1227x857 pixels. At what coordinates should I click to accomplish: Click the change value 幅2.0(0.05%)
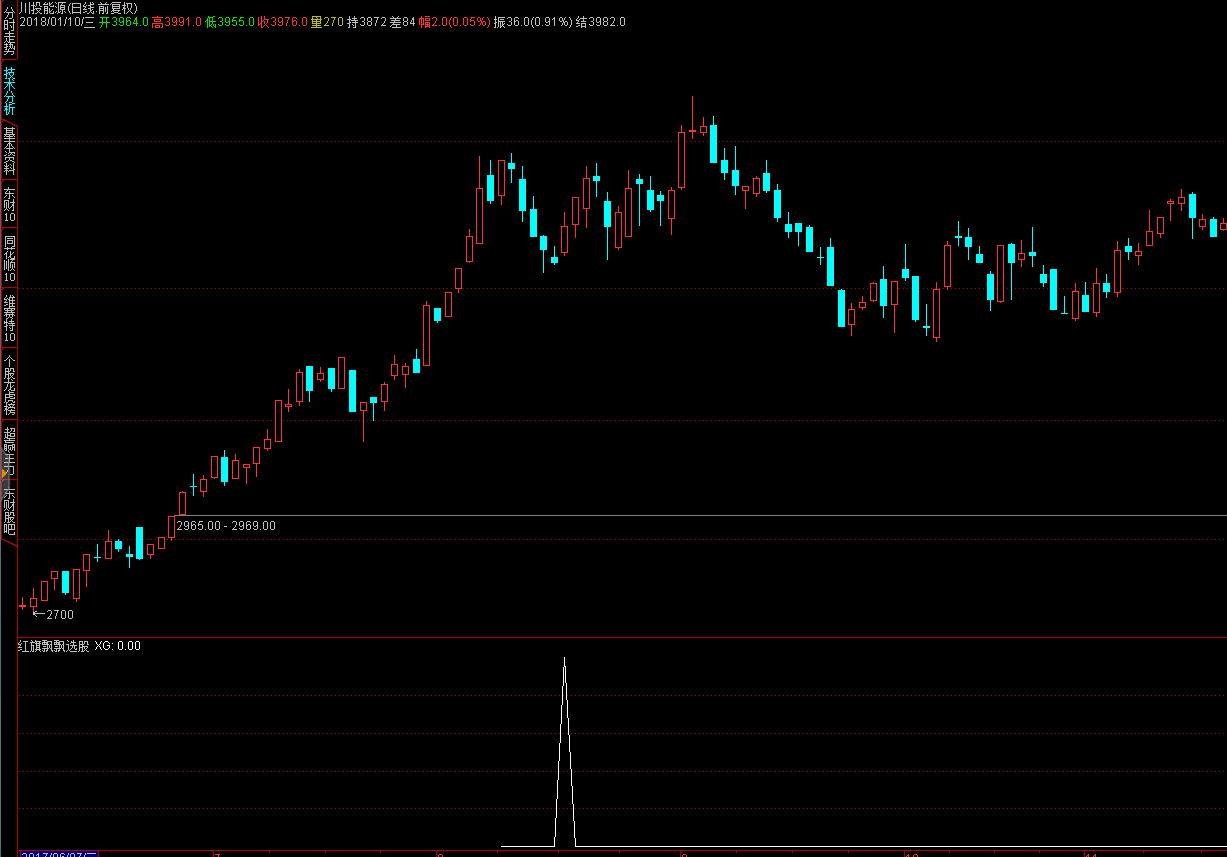[x=454, y=21]
